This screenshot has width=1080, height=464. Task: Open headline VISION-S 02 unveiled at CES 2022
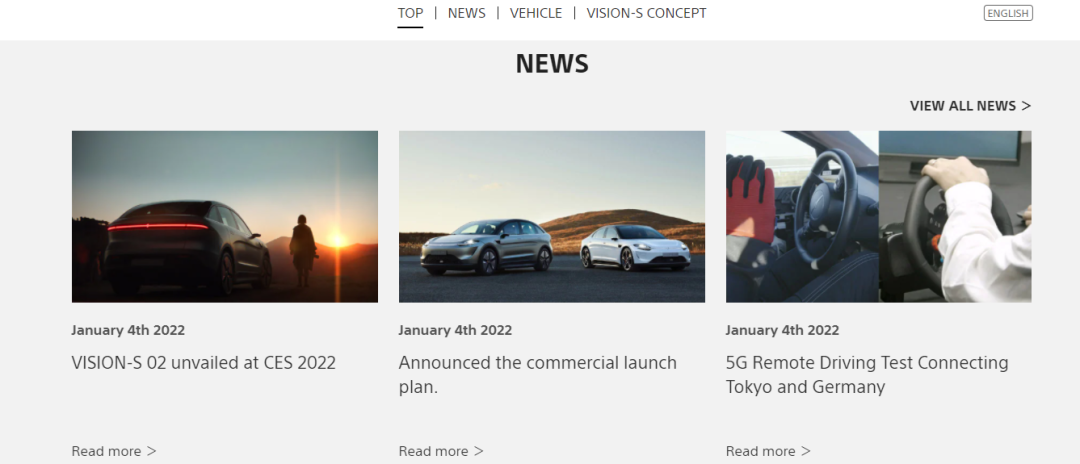click(203, 363)
